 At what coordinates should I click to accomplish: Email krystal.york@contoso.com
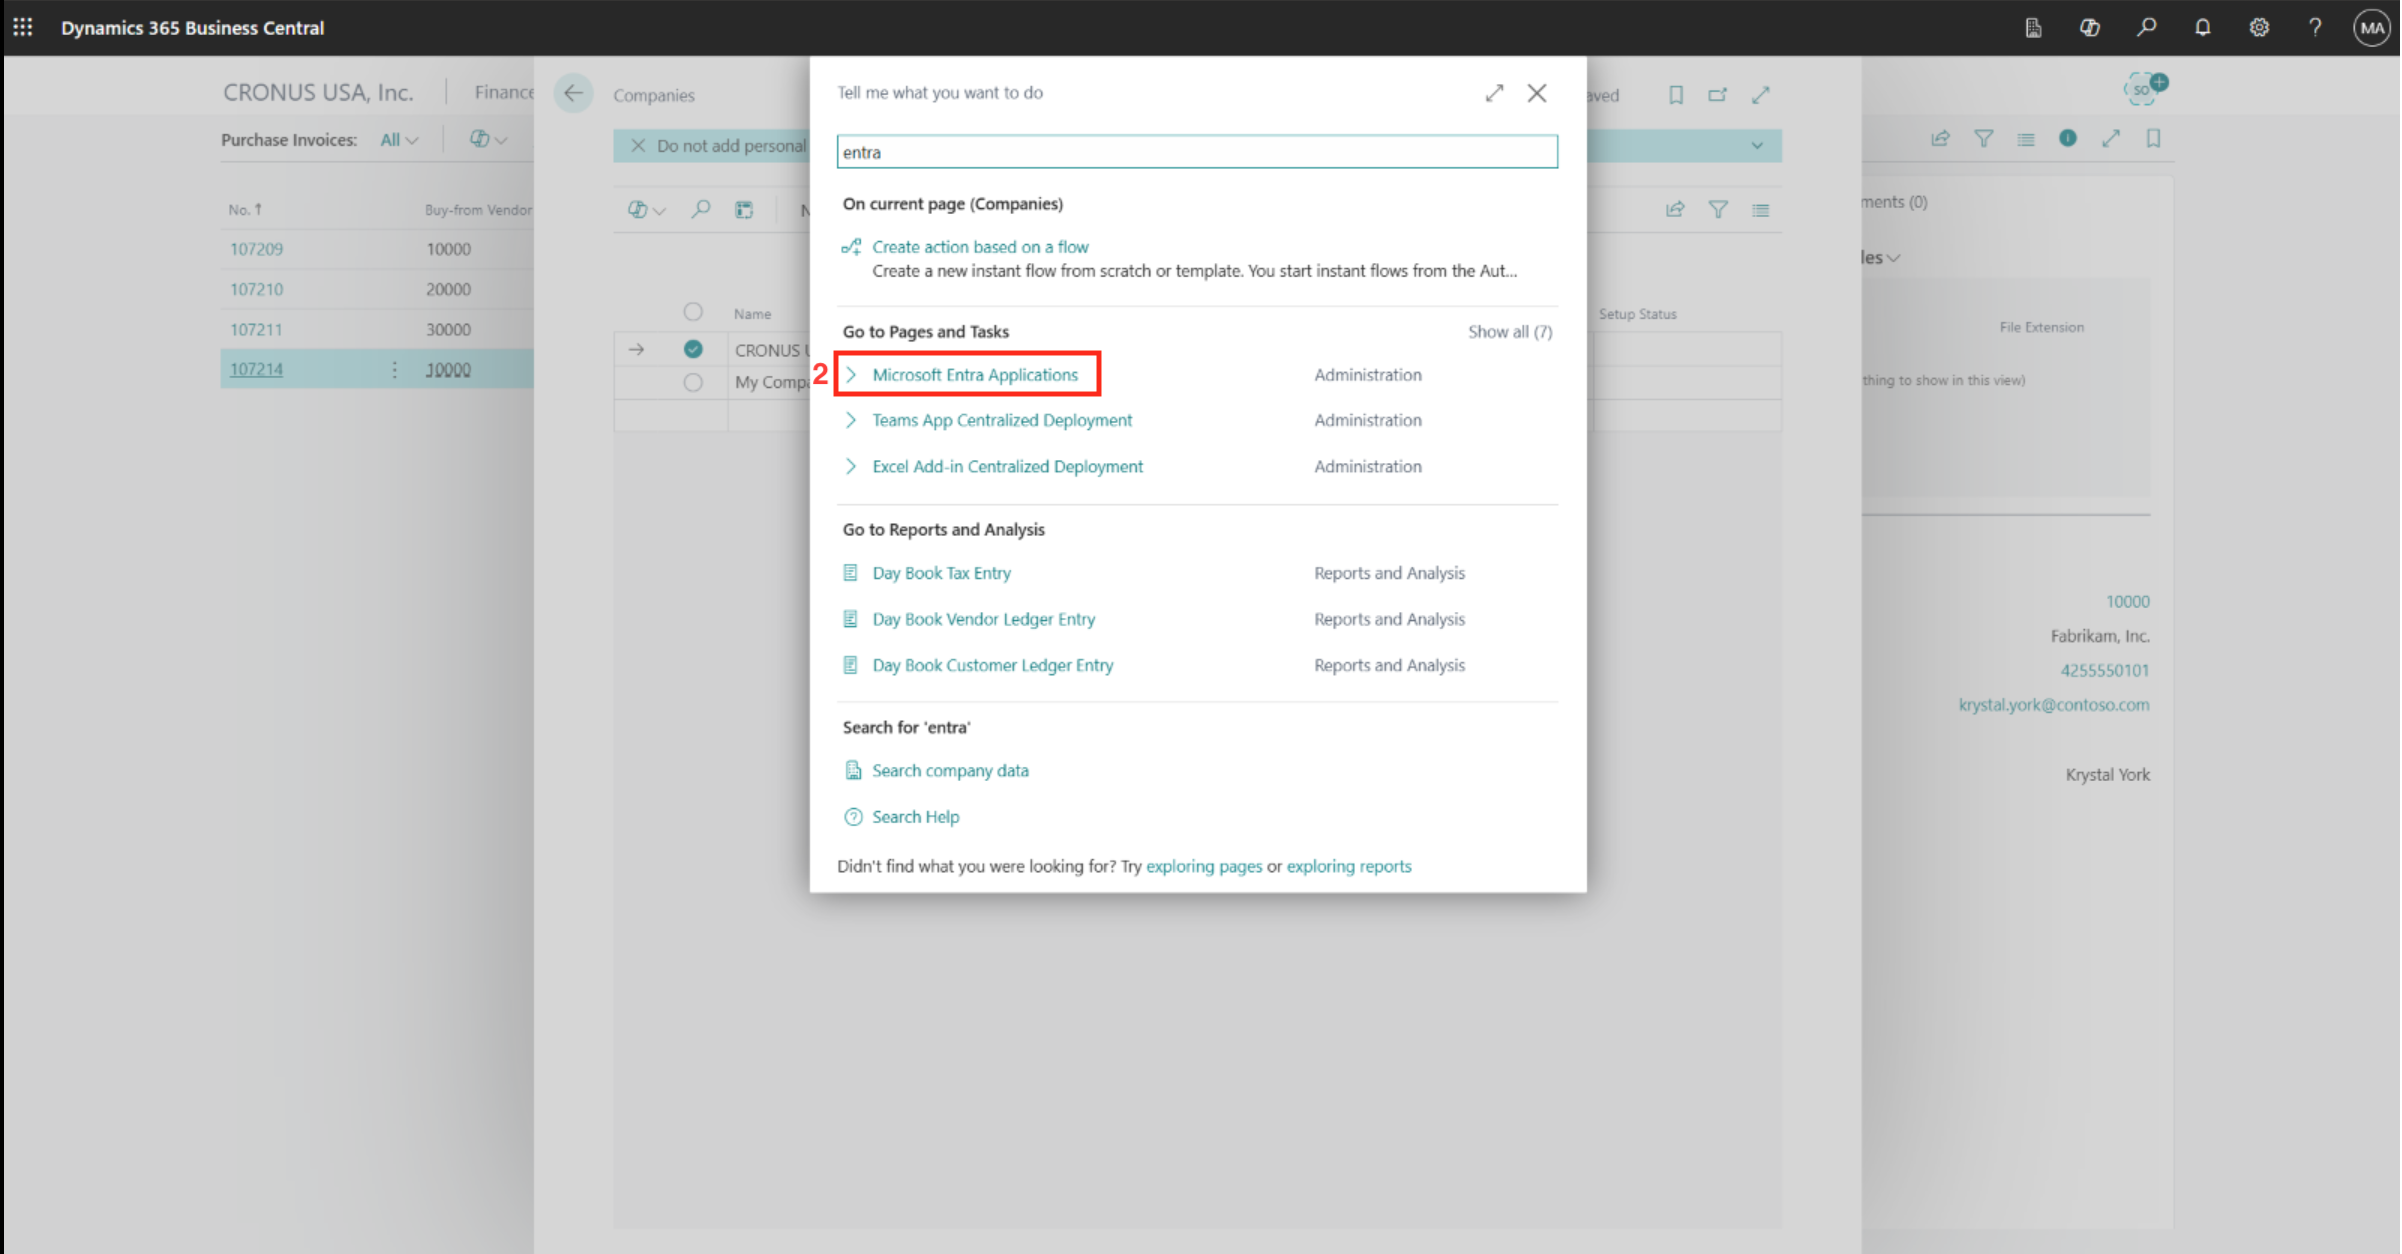2053,704
